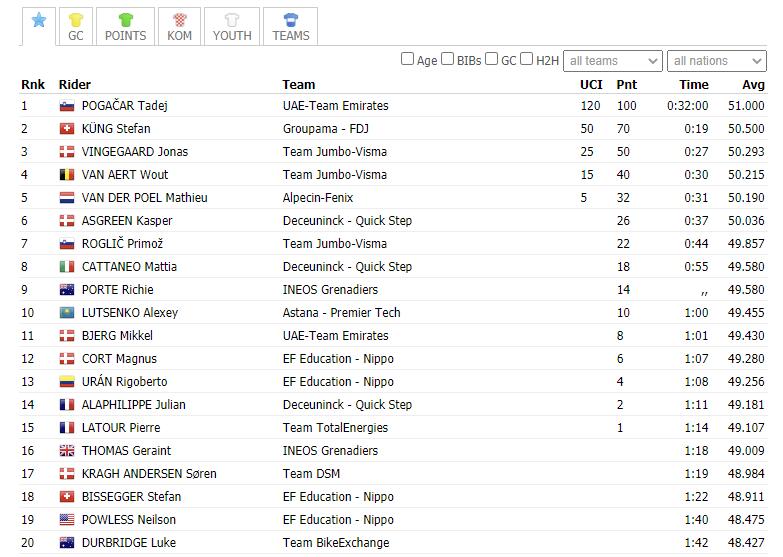Click Kazakh flag beside LUTSENKO Alexey

click(67, 313)
